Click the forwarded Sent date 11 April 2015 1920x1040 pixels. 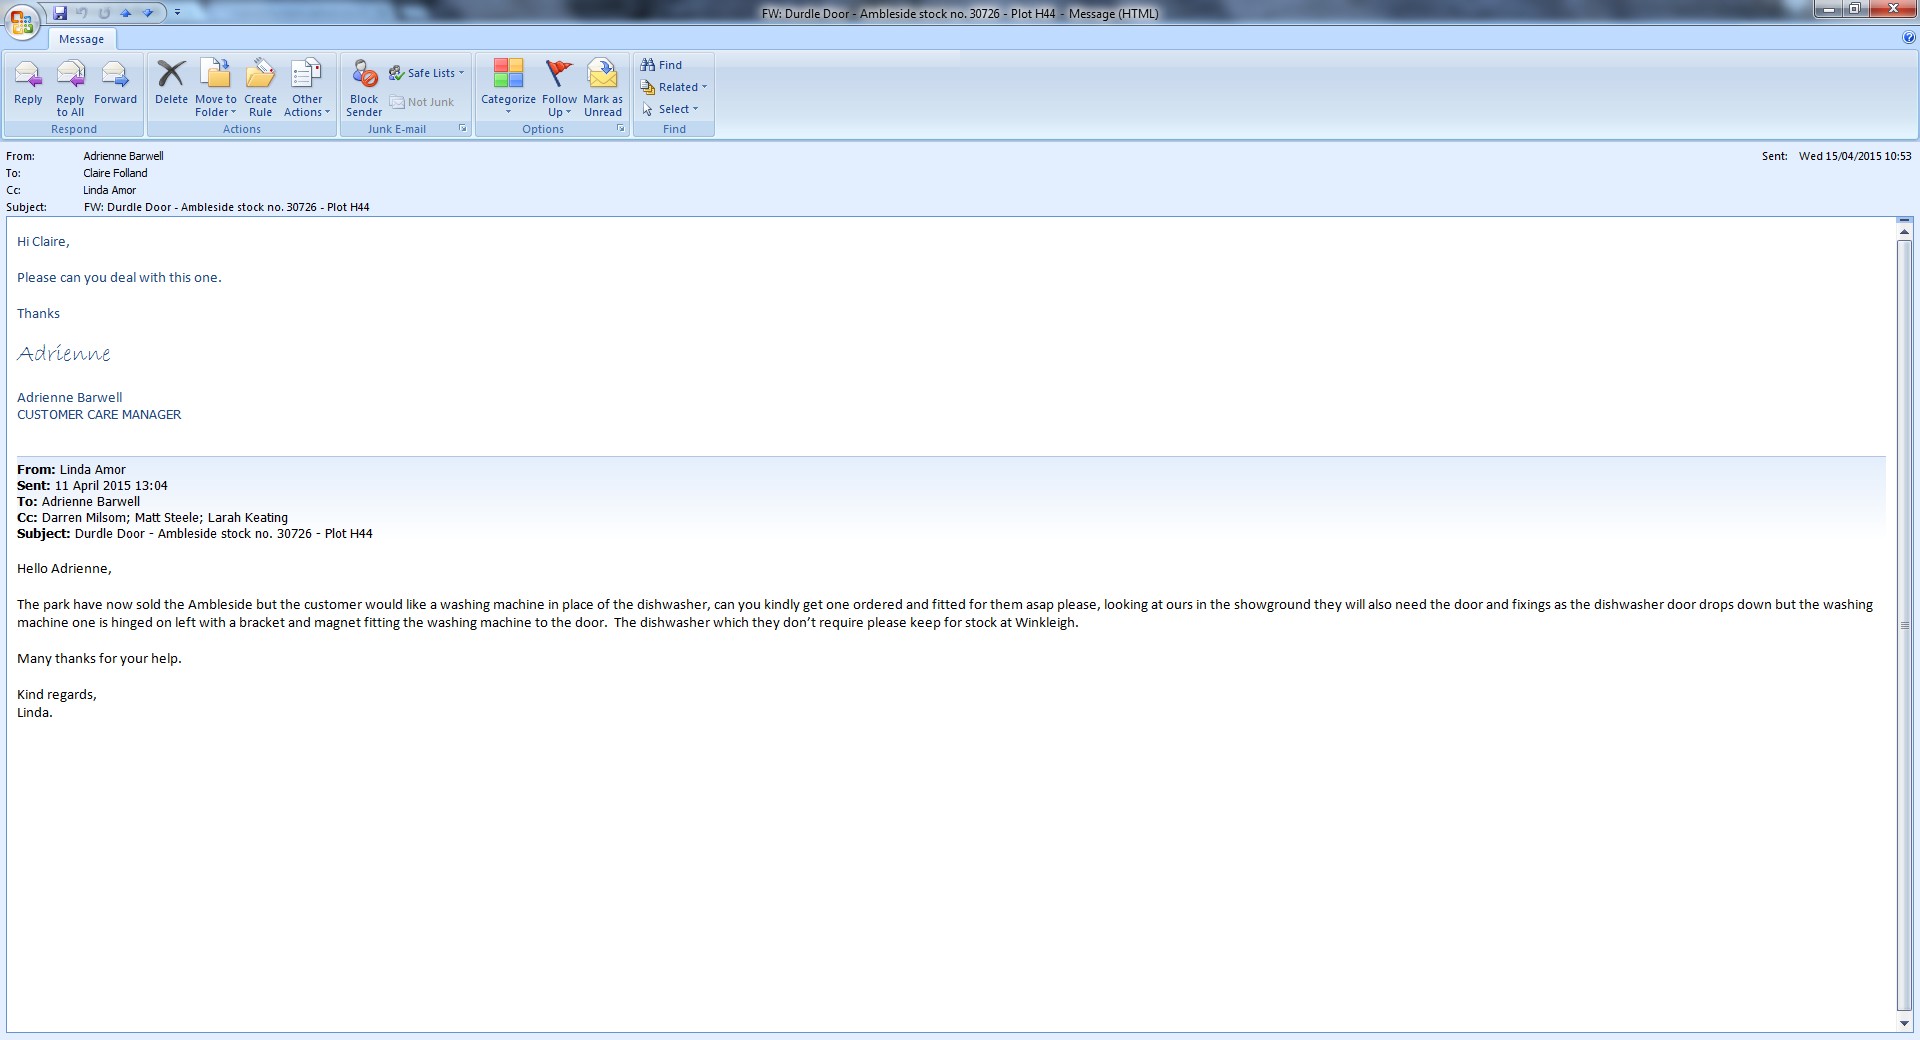111,485
